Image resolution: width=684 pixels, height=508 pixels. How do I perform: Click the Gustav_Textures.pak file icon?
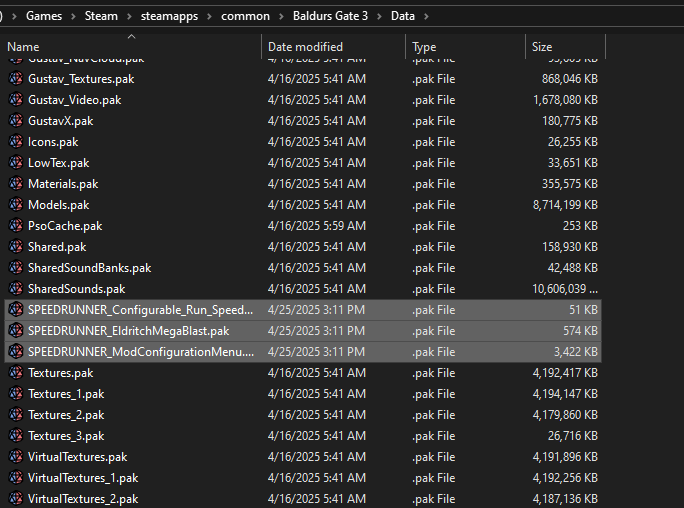click(x=16, y=79)
